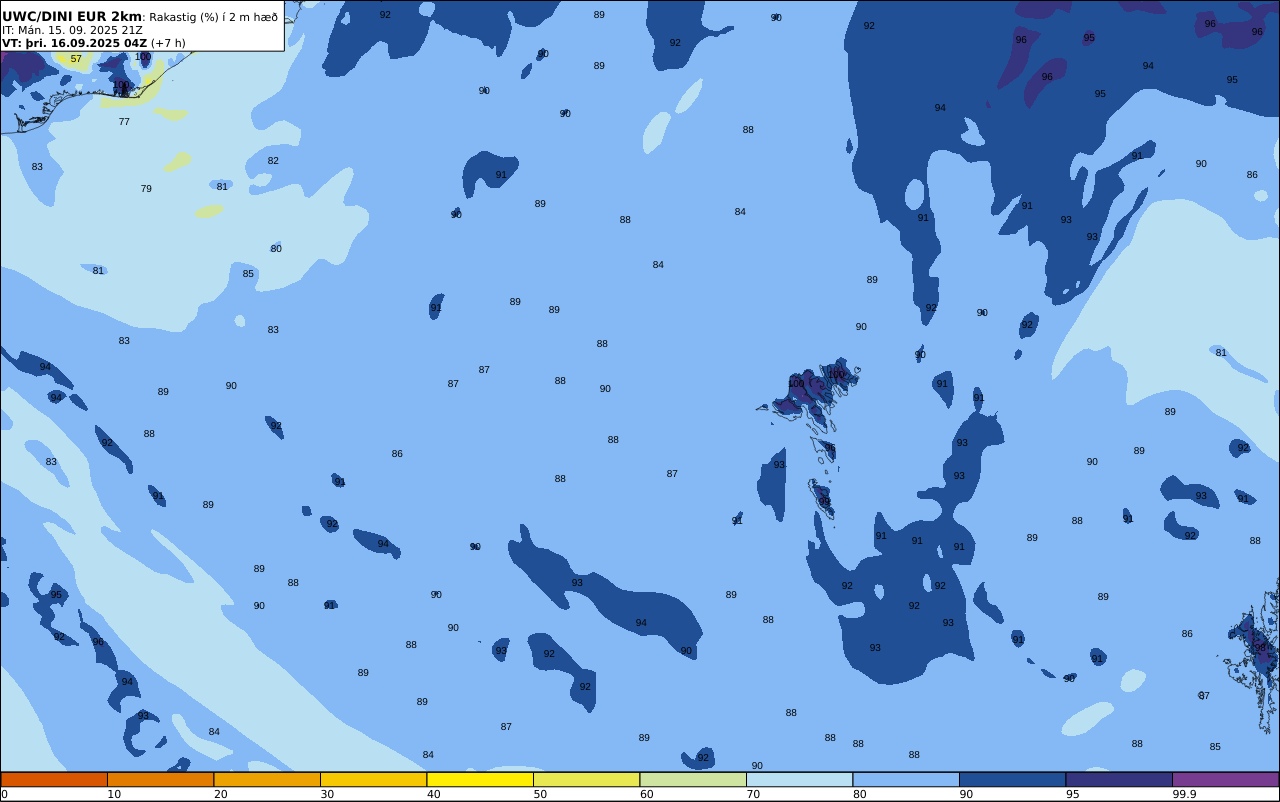Click the "20" tick label under color bar
The width and height of the screenshot is (1280, 802).
[221, 794]
